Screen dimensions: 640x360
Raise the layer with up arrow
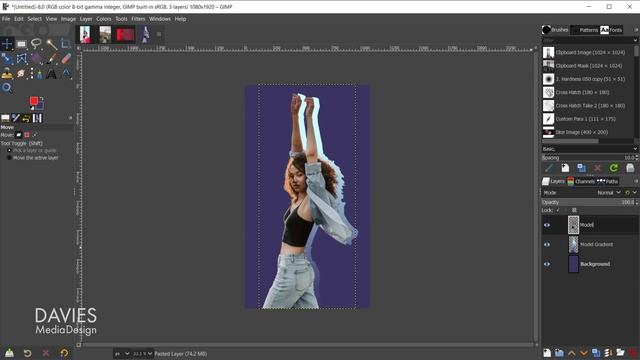click(571, 353)
